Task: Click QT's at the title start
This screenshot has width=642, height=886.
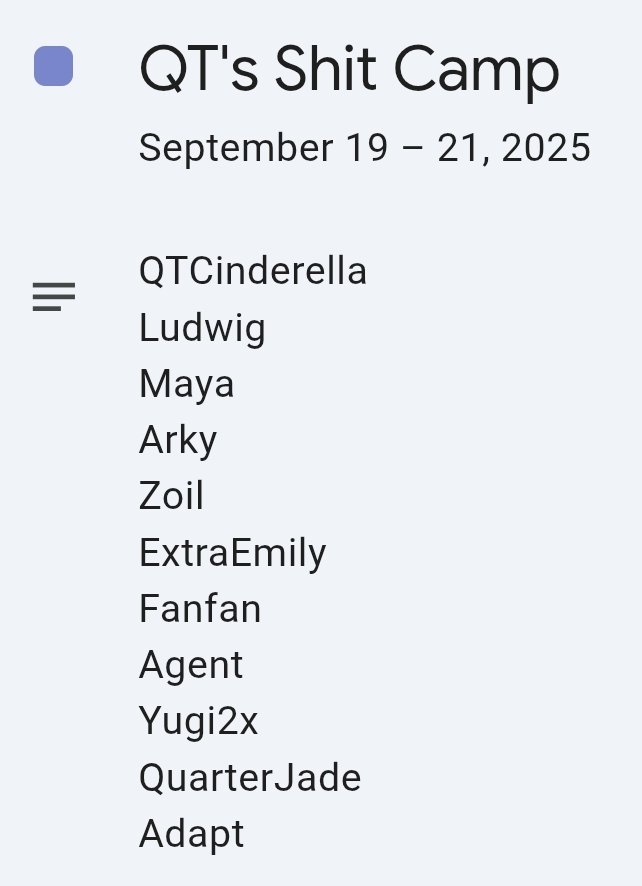Action: point(199,70)
